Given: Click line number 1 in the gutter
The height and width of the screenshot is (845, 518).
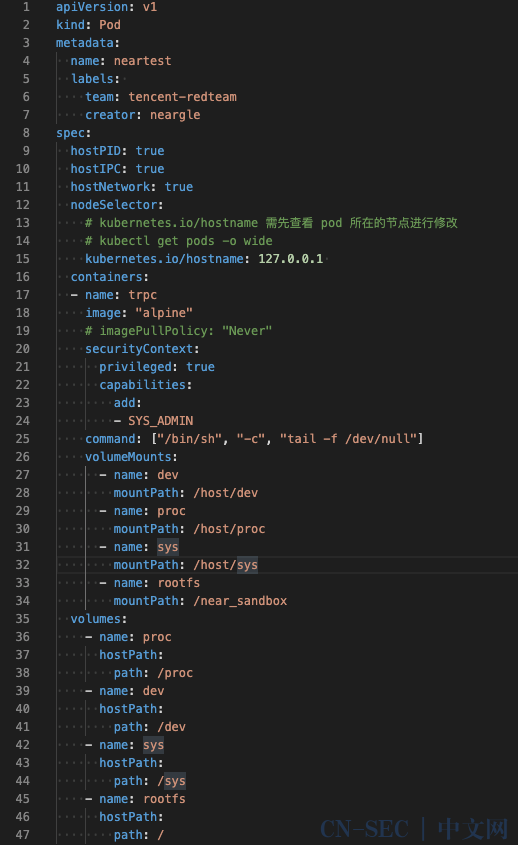Looking at the screenshot, I should tap(26, 7).
